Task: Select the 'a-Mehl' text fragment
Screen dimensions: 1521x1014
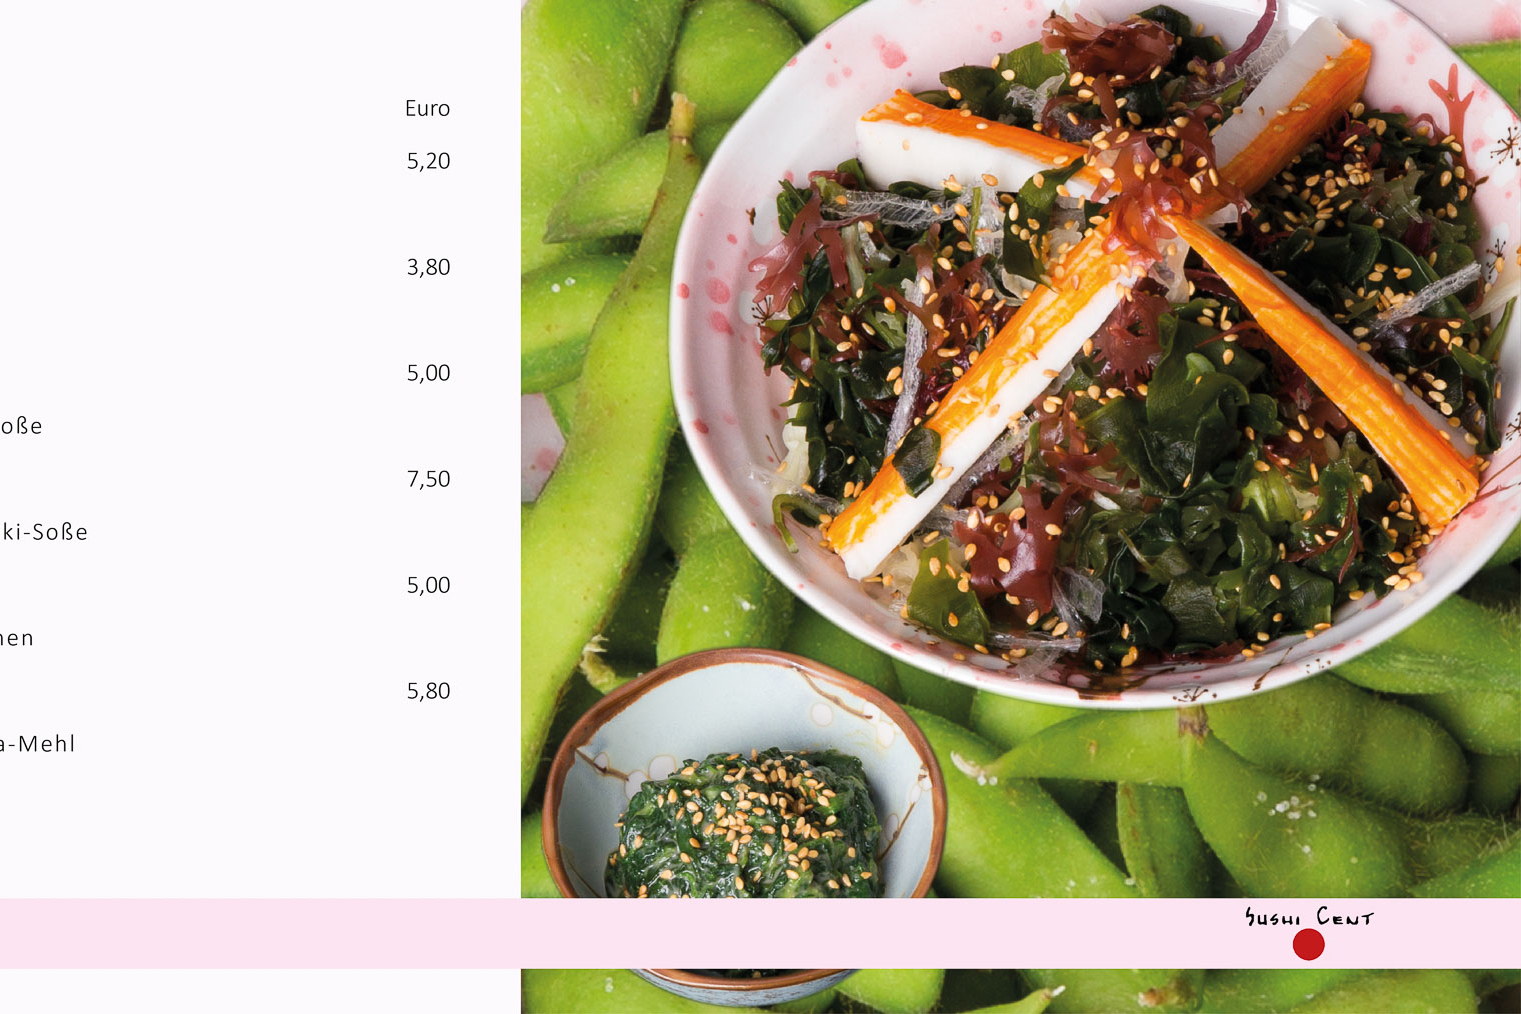Action: click(38, 744)
